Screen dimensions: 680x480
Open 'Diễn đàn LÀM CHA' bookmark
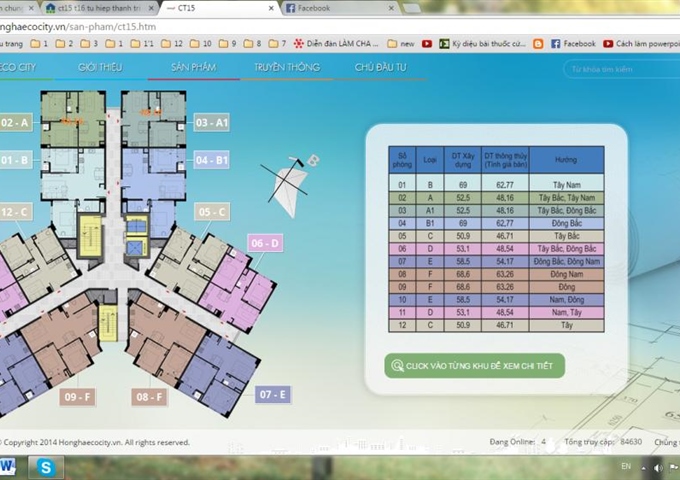336,44
